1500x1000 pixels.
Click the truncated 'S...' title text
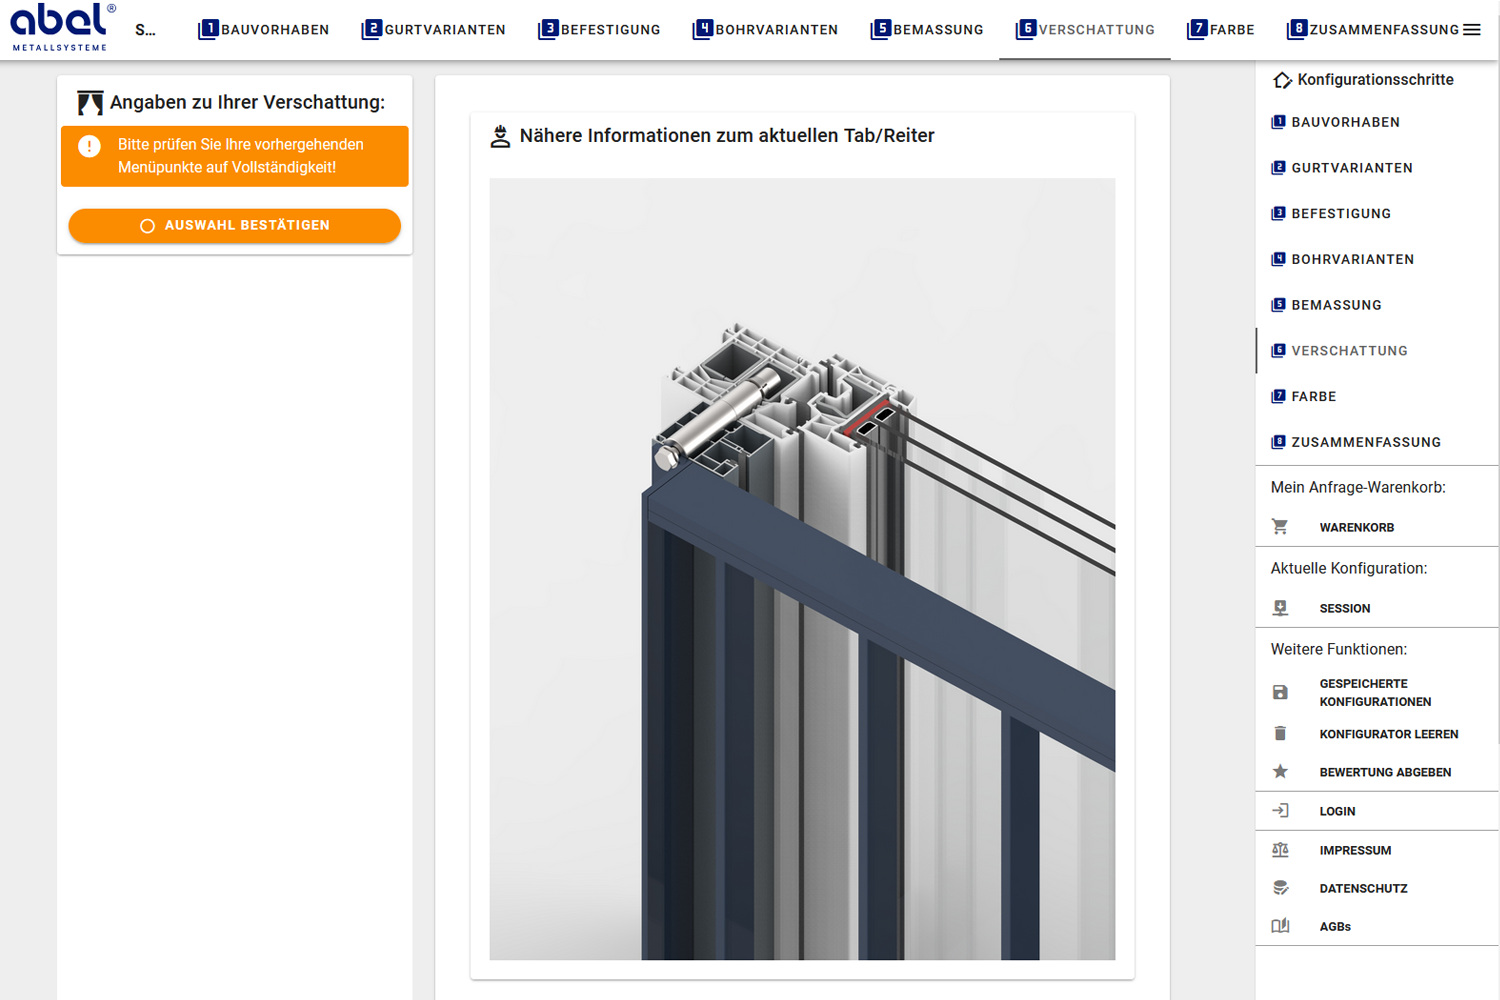point(145,30)
